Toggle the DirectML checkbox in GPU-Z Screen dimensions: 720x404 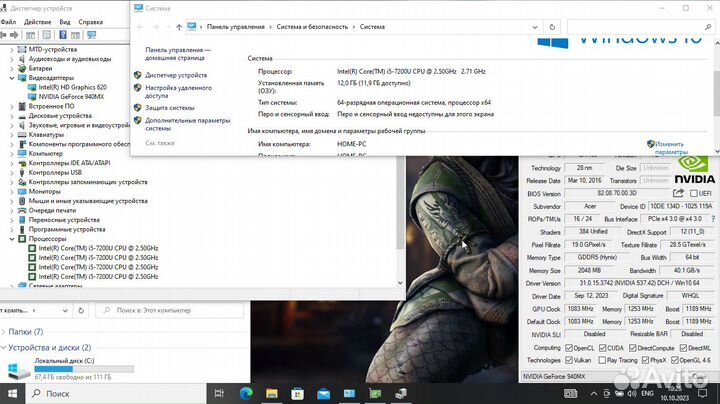pyautogui.click(x=683, y=348)
